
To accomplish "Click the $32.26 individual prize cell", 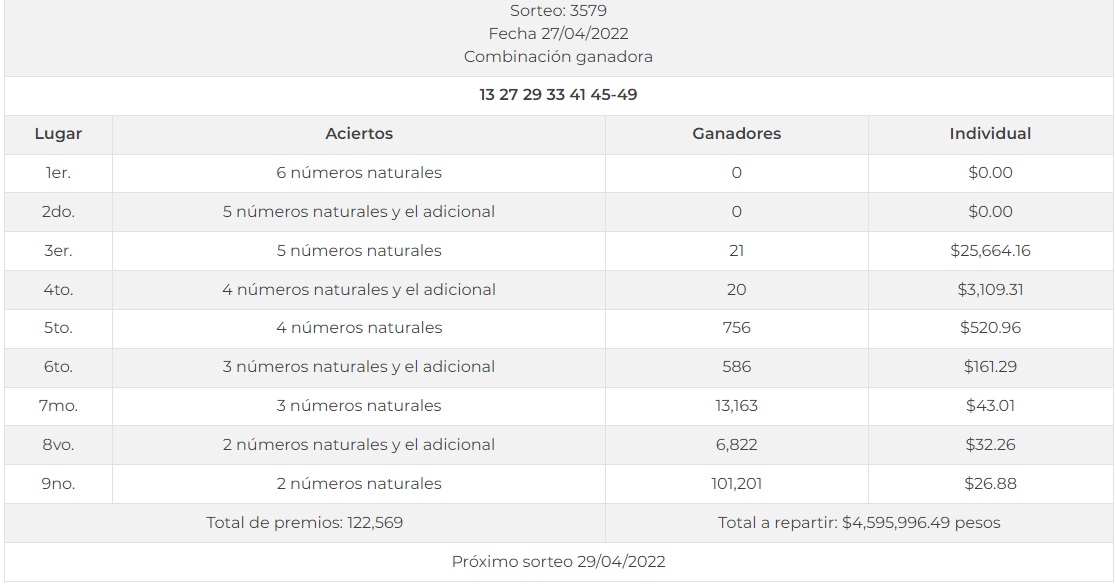I will 990,445.
